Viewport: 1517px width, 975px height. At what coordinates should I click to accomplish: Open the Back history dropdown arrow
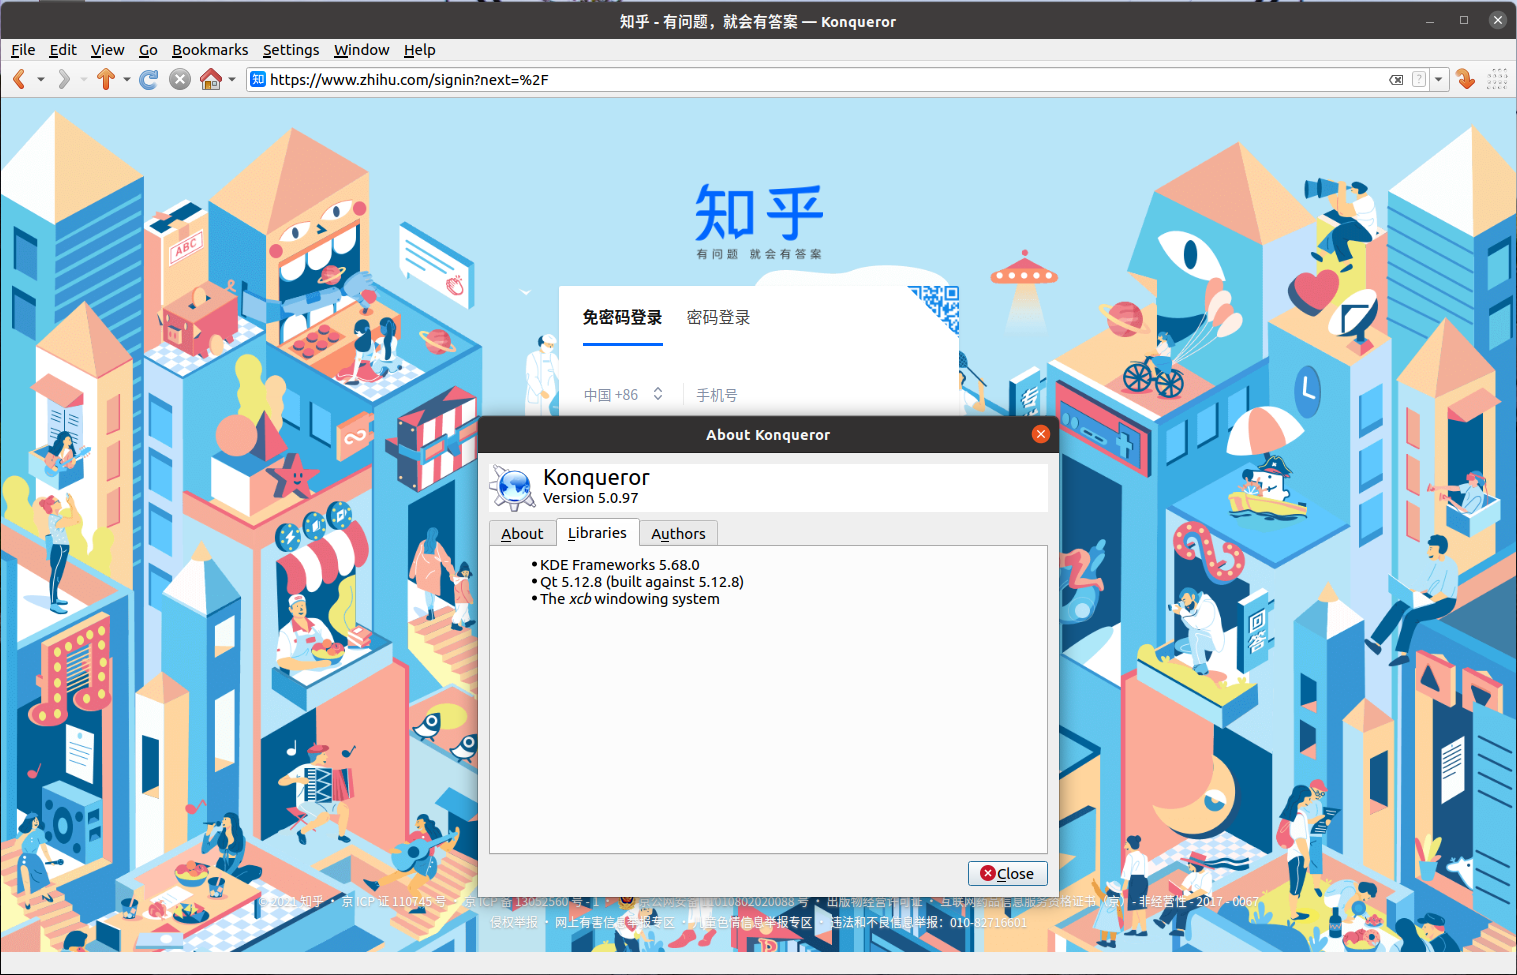pos(41,80)
